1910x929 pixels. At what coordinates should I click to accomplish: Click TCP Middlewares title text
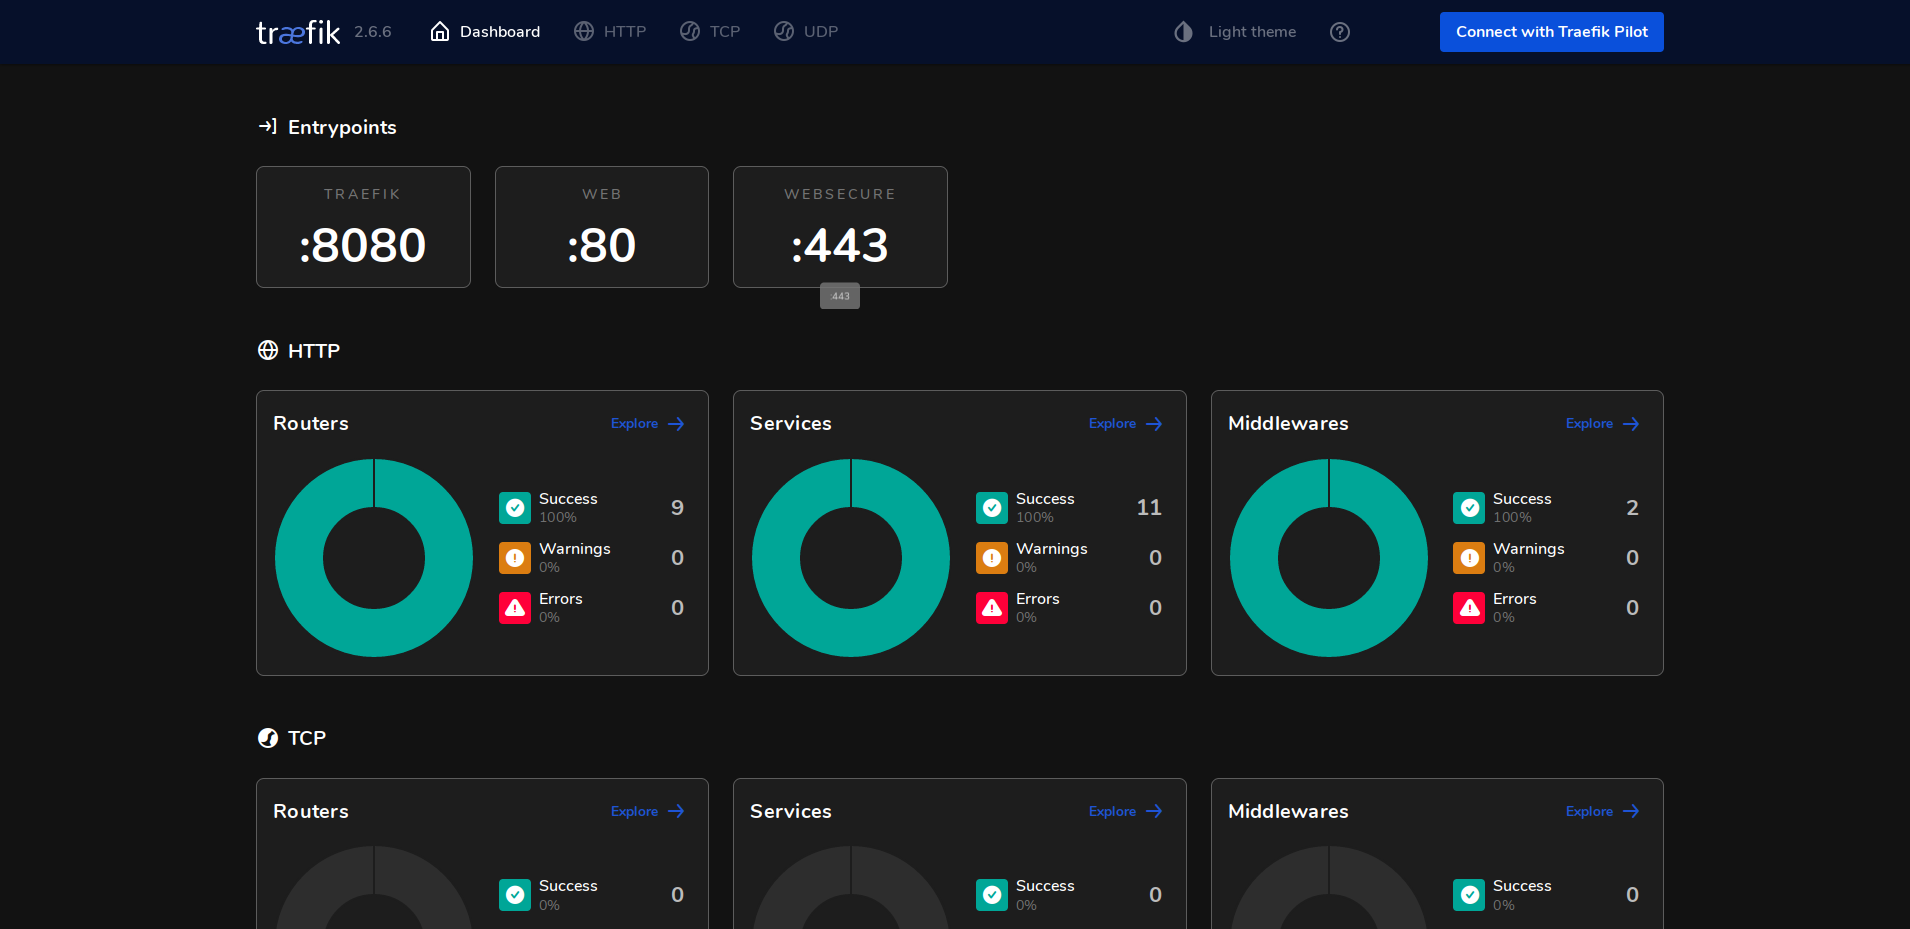click(x=1288, y=811)
